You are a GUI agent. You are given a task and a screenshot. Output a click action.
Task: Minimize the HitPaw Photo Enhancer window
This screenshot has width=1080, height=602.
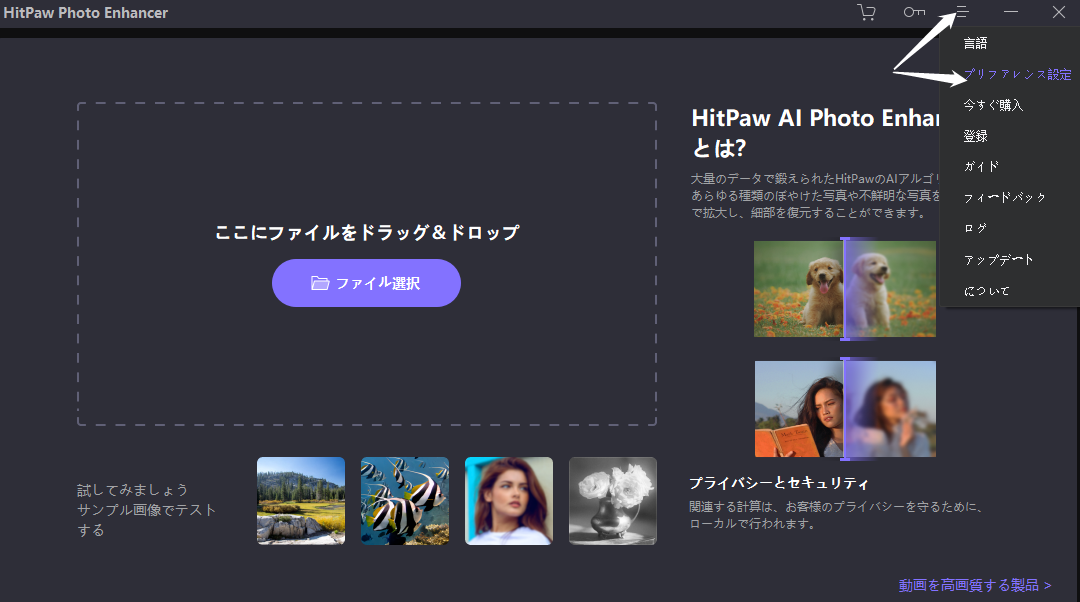coord(1010,12)
